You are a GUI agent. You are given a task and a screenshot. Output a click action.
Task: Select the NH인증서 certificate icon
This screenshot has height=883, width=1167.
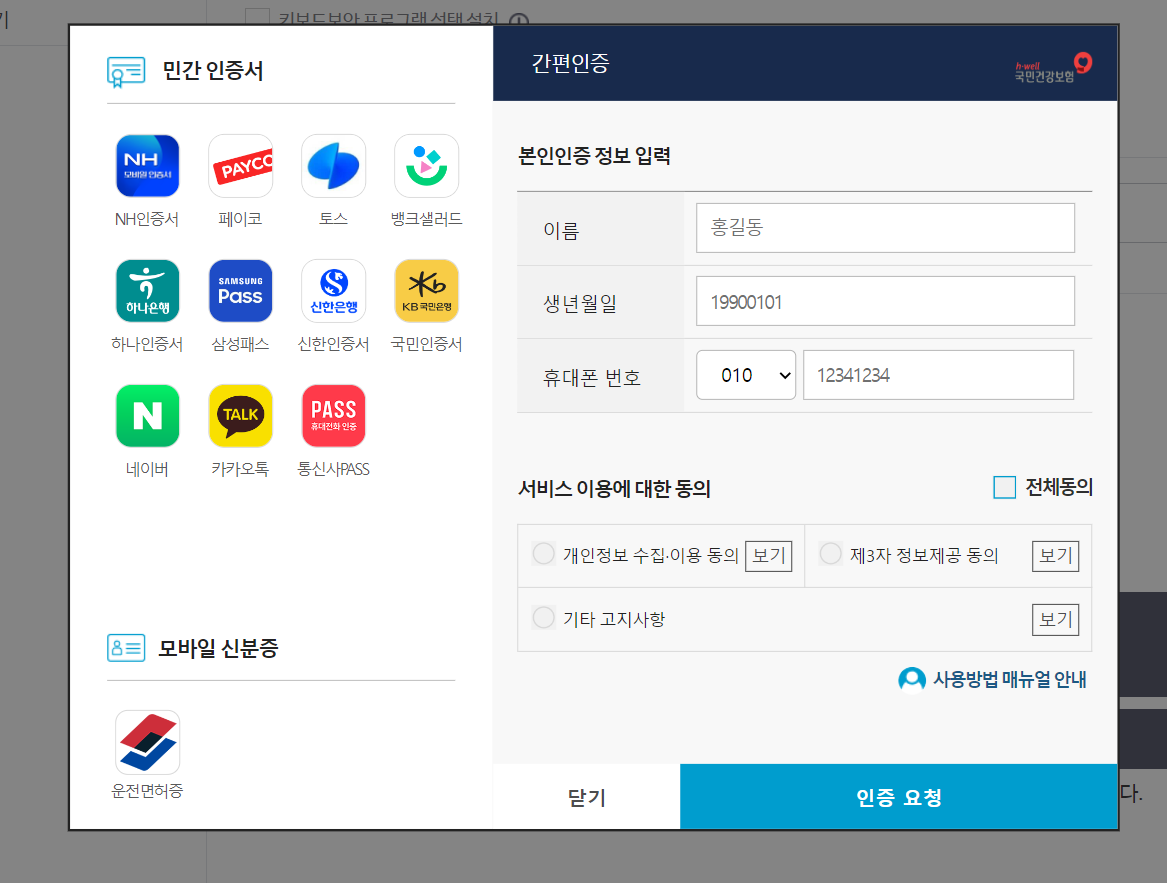147,166
